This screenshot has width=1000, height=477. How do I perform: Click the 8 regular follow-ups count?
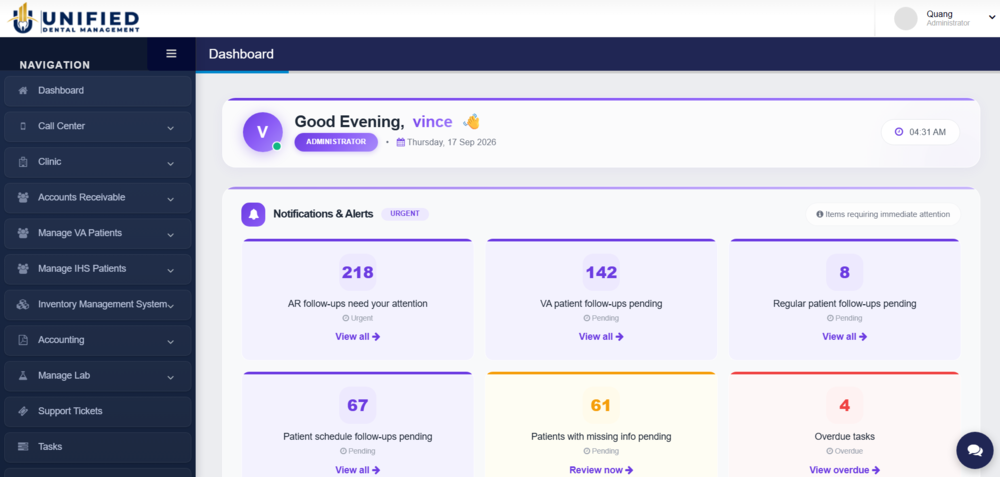click(844, 273)
